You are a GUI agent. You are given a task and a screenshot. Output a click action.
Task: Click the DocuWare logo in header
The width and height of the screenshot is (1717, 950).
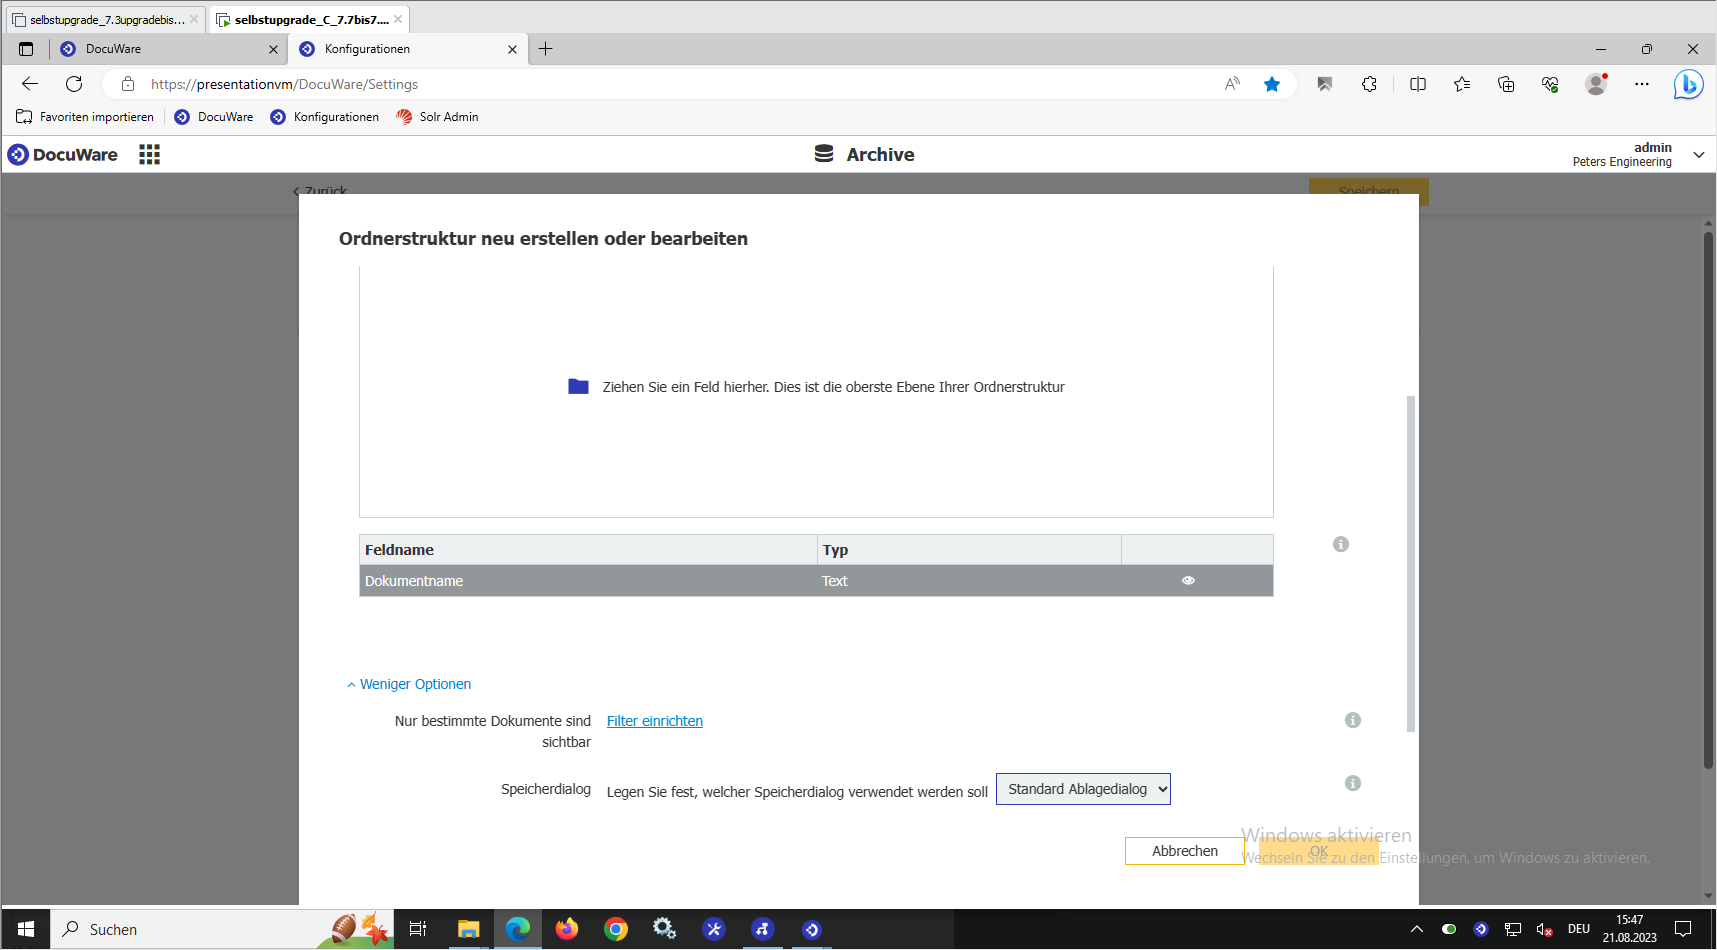pos(63,154)
